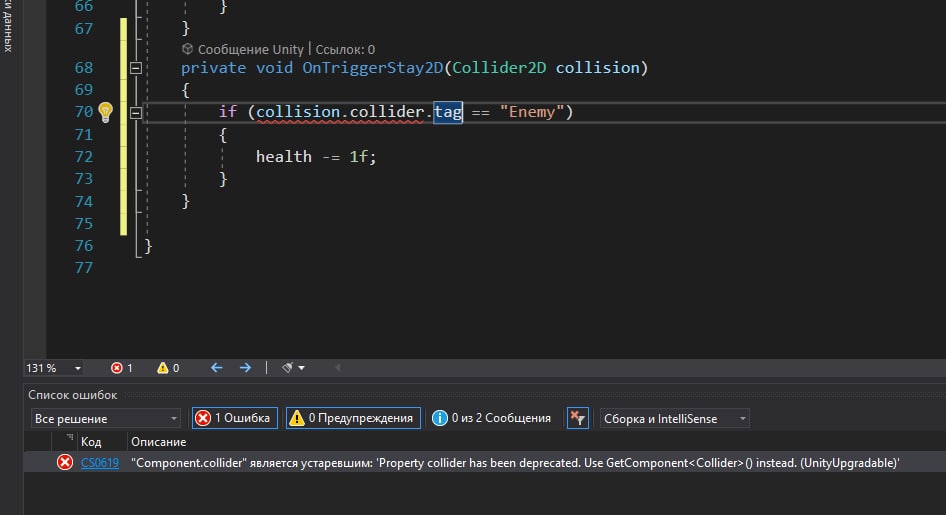Screen dimensions: 946x515
Task: Select the Component.collider deprecated error row
Action: 484,463
